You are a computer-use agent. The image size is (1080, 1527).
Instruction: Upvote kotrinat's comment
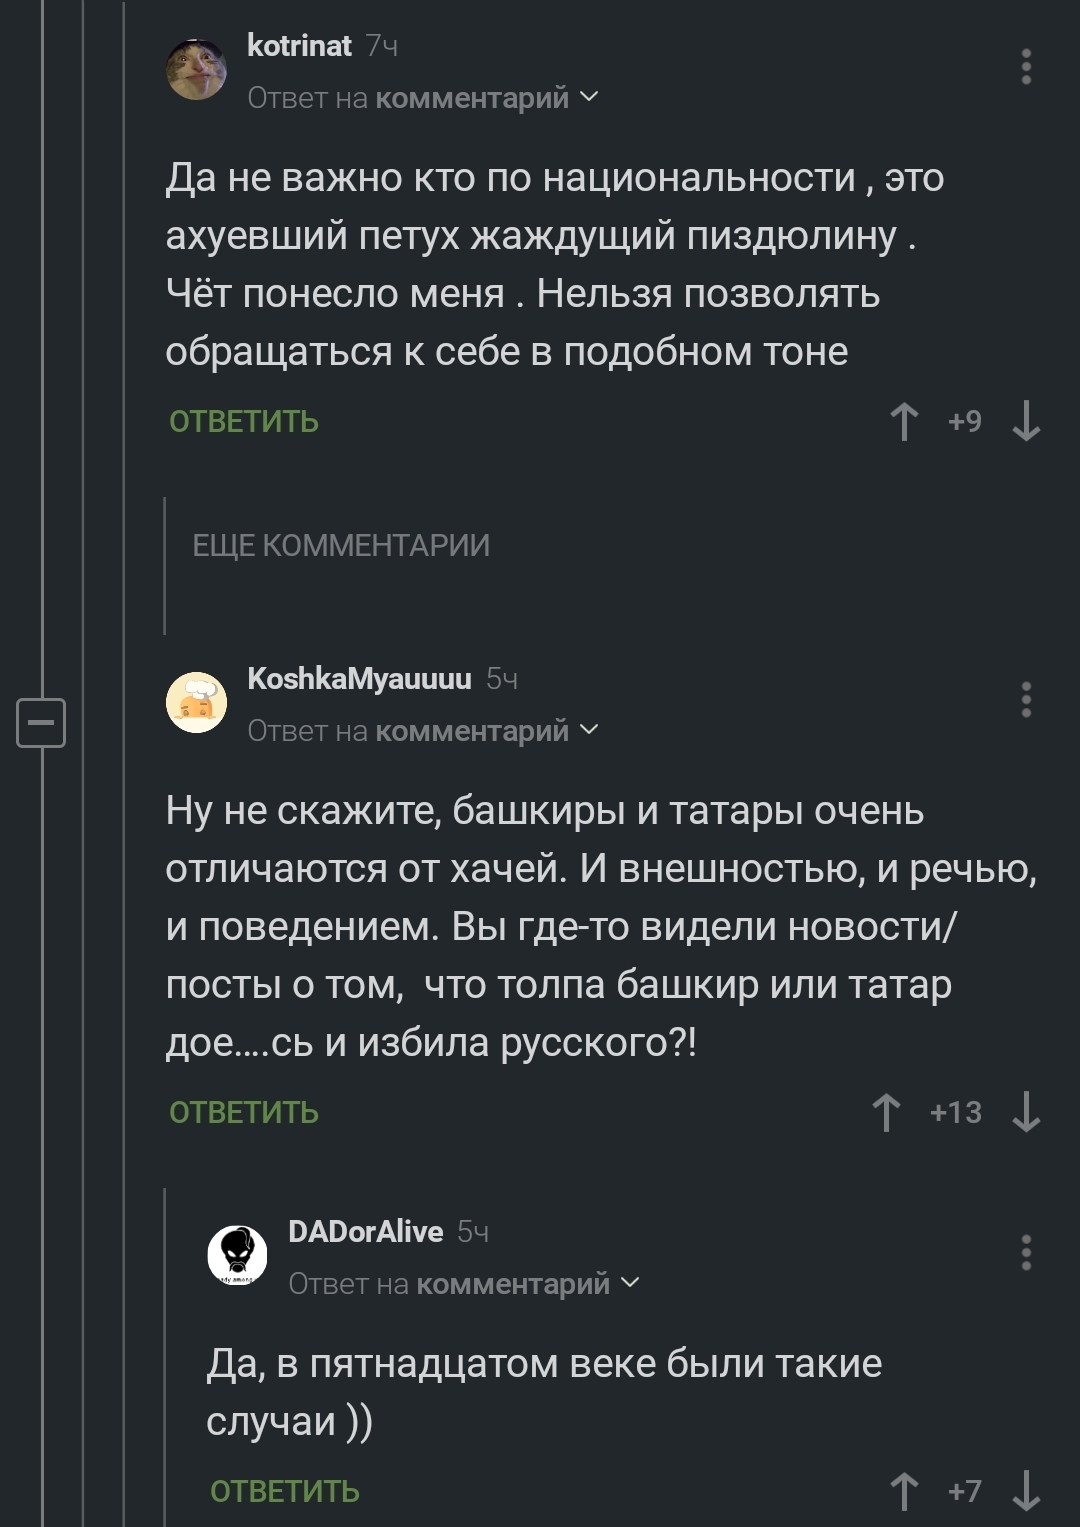coord(904,422)
